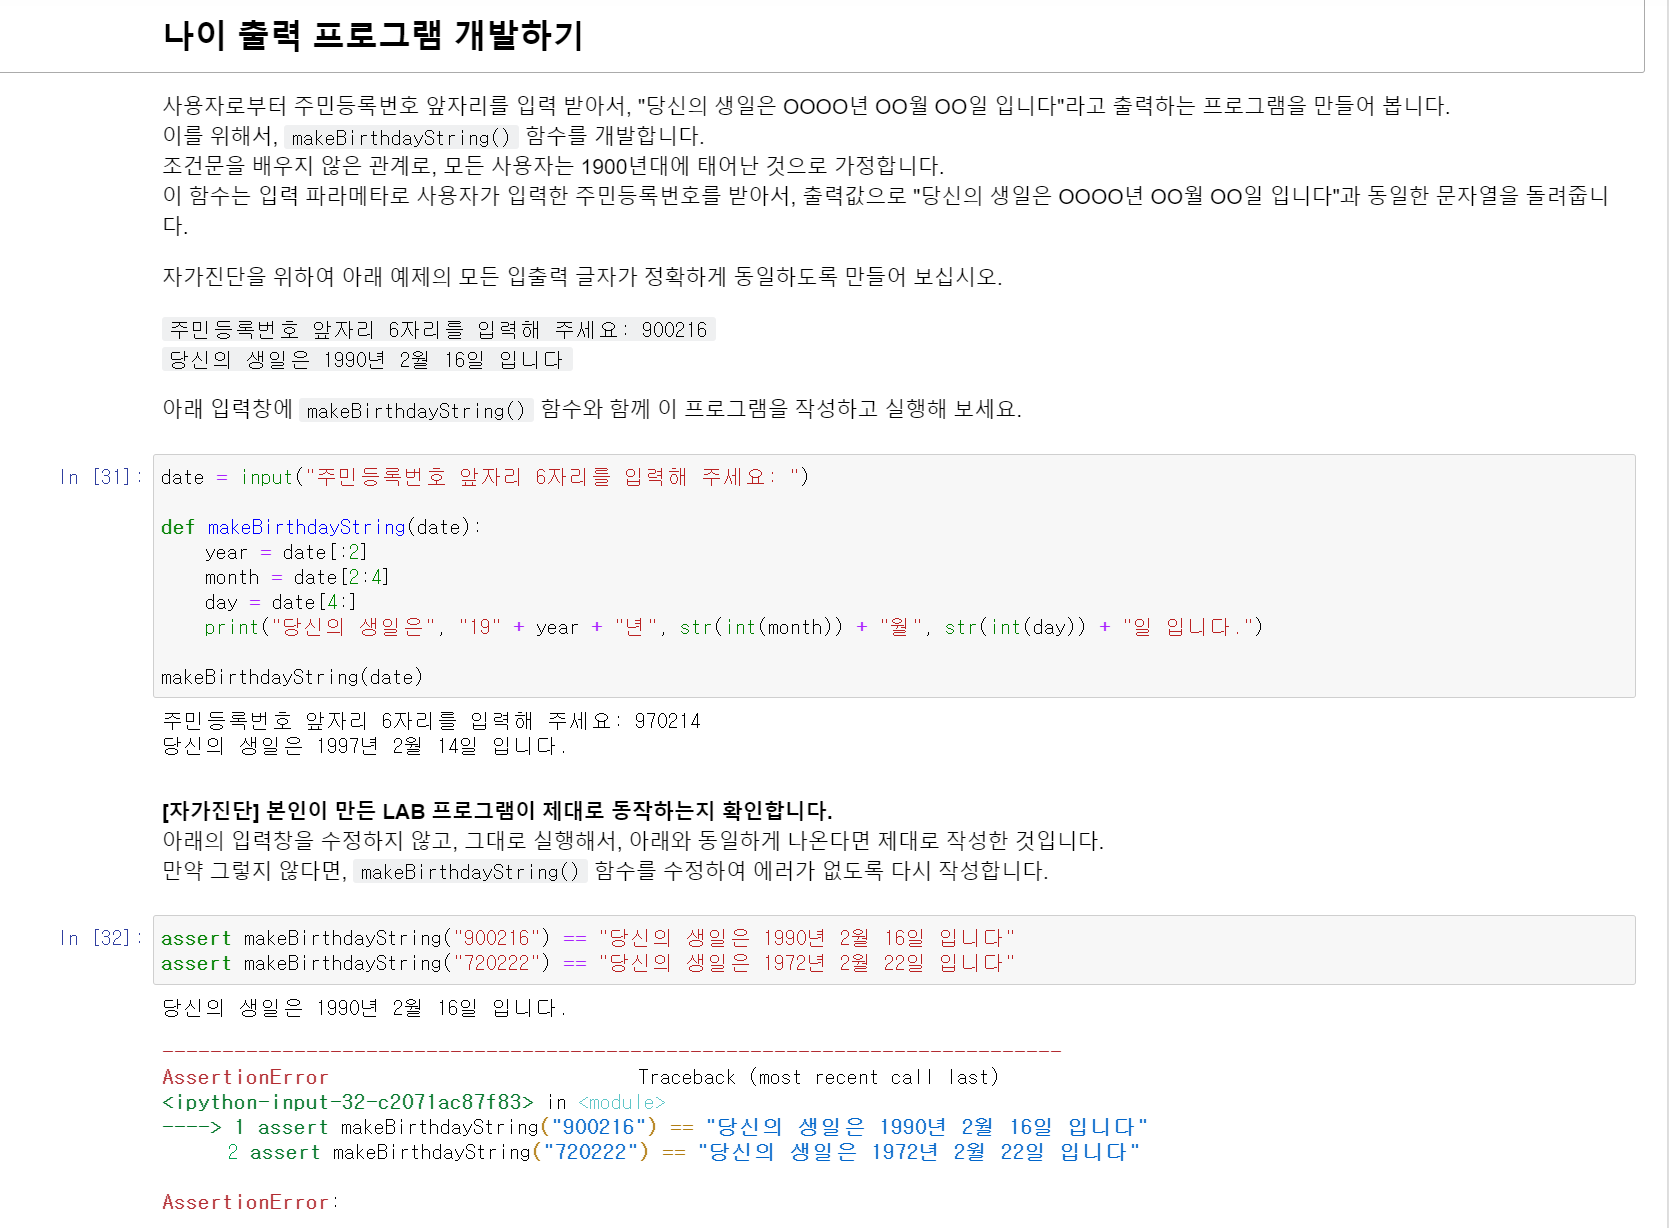The image size is (1669, 1228).
Task: Click the 'makeBirthdayString(date)' call line in cell 31
Action: click(292, 677)
